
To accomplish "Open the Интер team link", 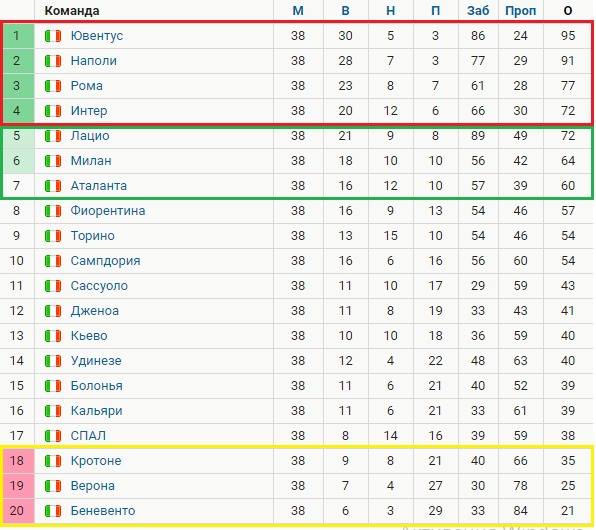I will coord(89,111).
